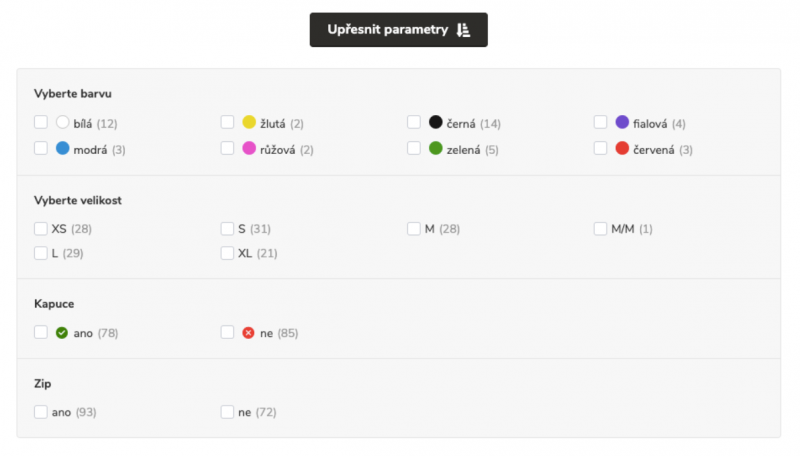Select the pink růžová color swatch
800x456 pixels.
point(249,148)
